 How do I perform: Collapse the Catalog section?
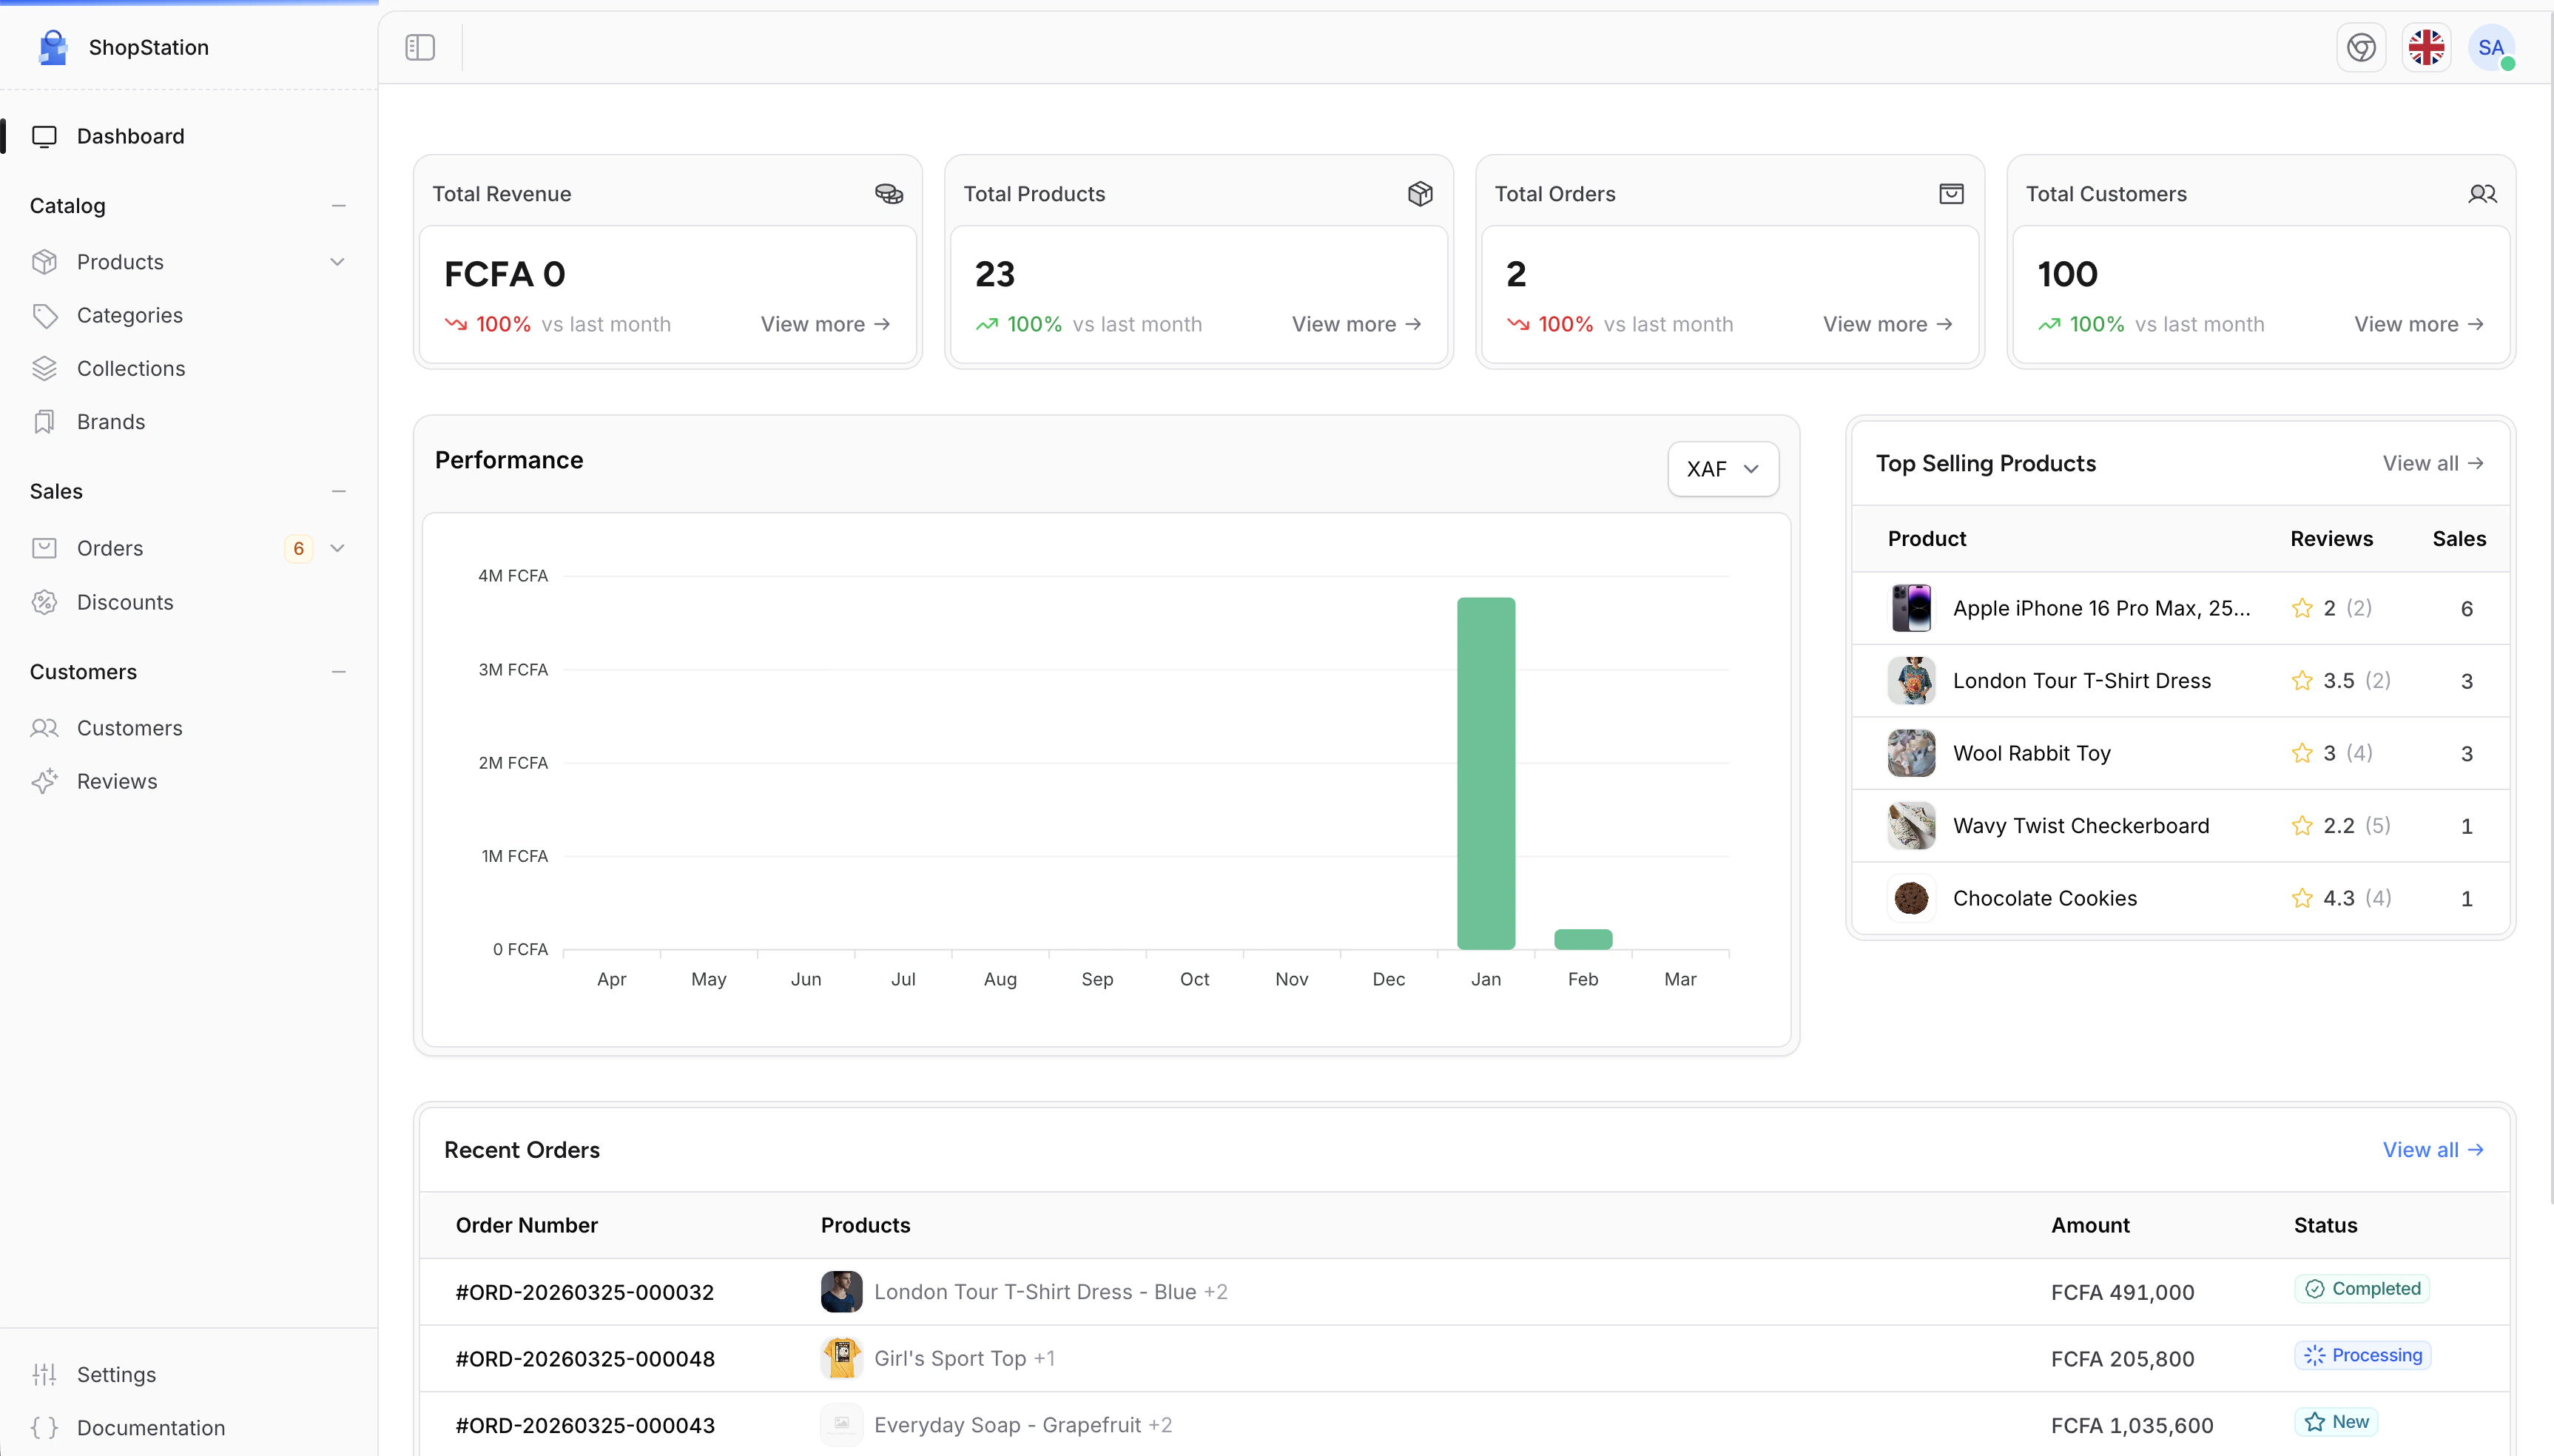point(338,206)
